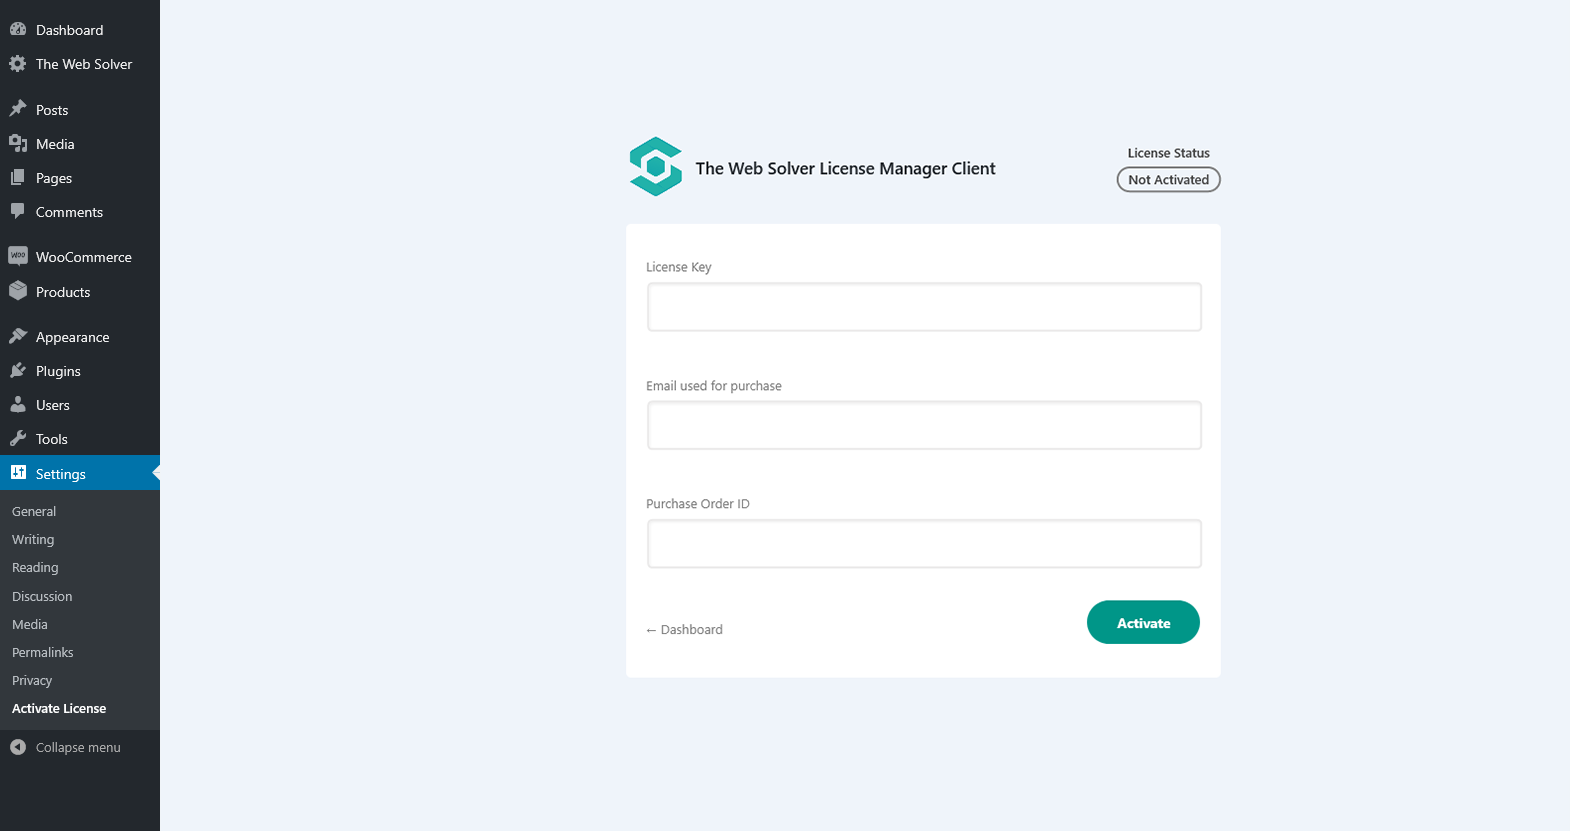Click the Media library icon
Image resolution: width=1570 pixels, height=831 pixels.
tap(18, 143)
